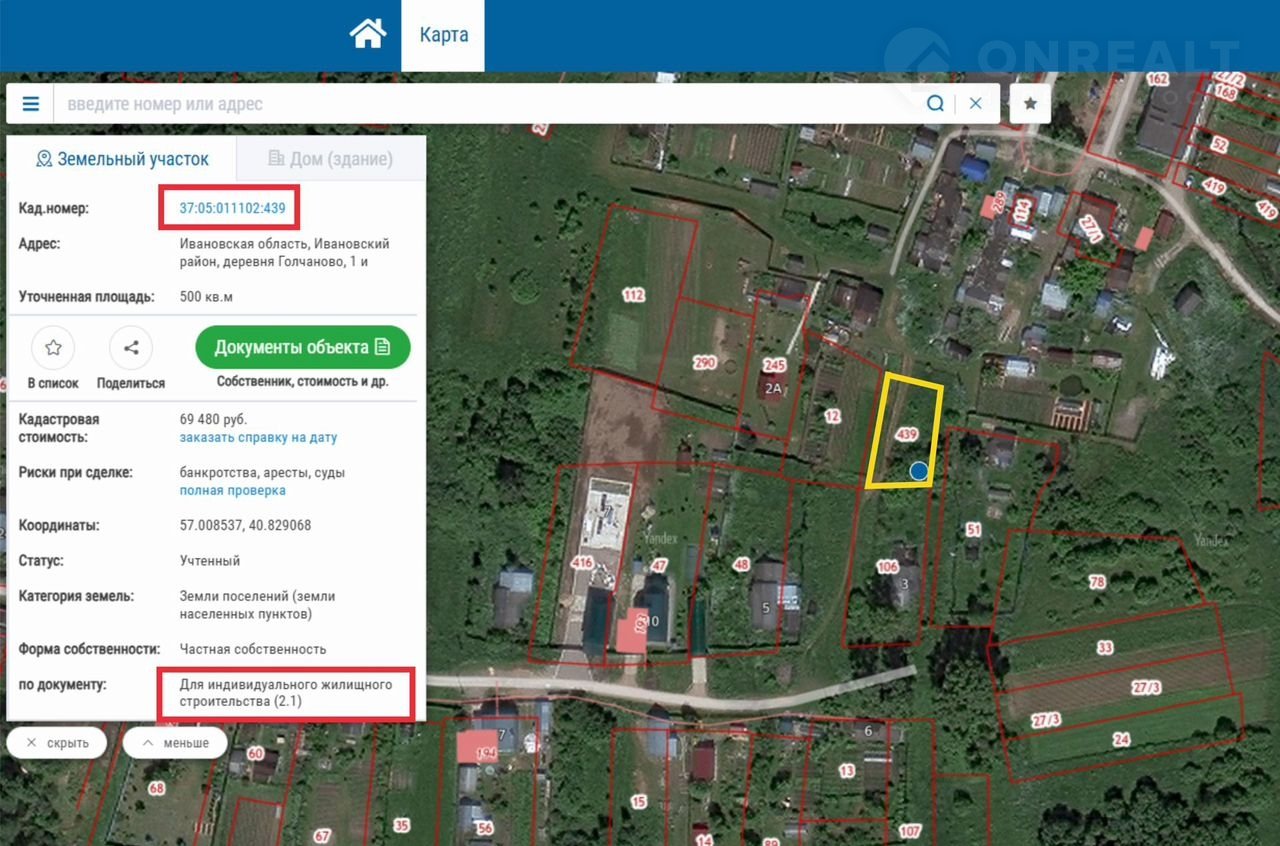
Task: Collapse details with меньше button
Action: [x=175, y=743]
